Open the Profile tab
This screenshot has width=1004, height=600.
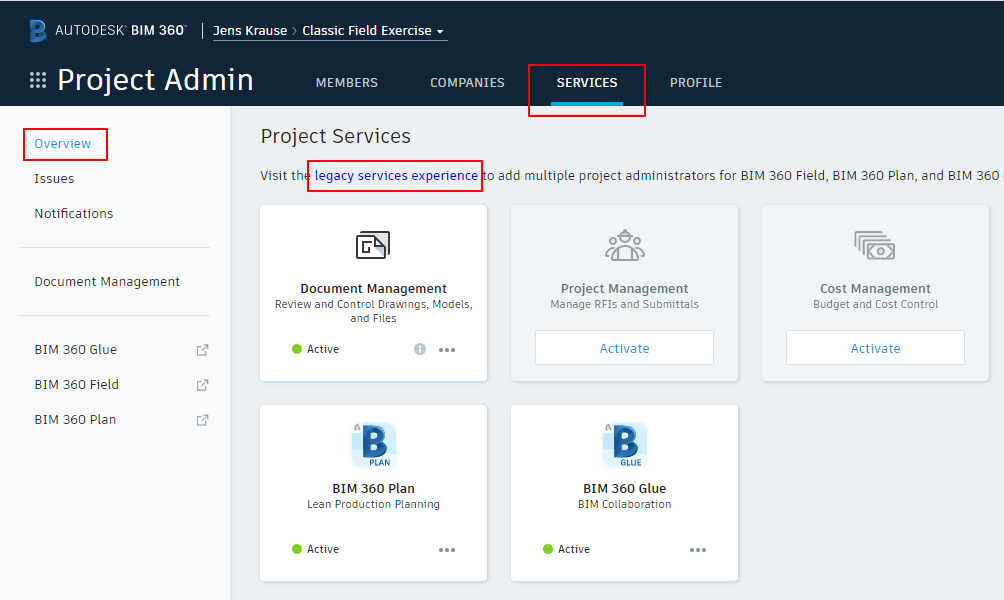(x=696, y=83)
